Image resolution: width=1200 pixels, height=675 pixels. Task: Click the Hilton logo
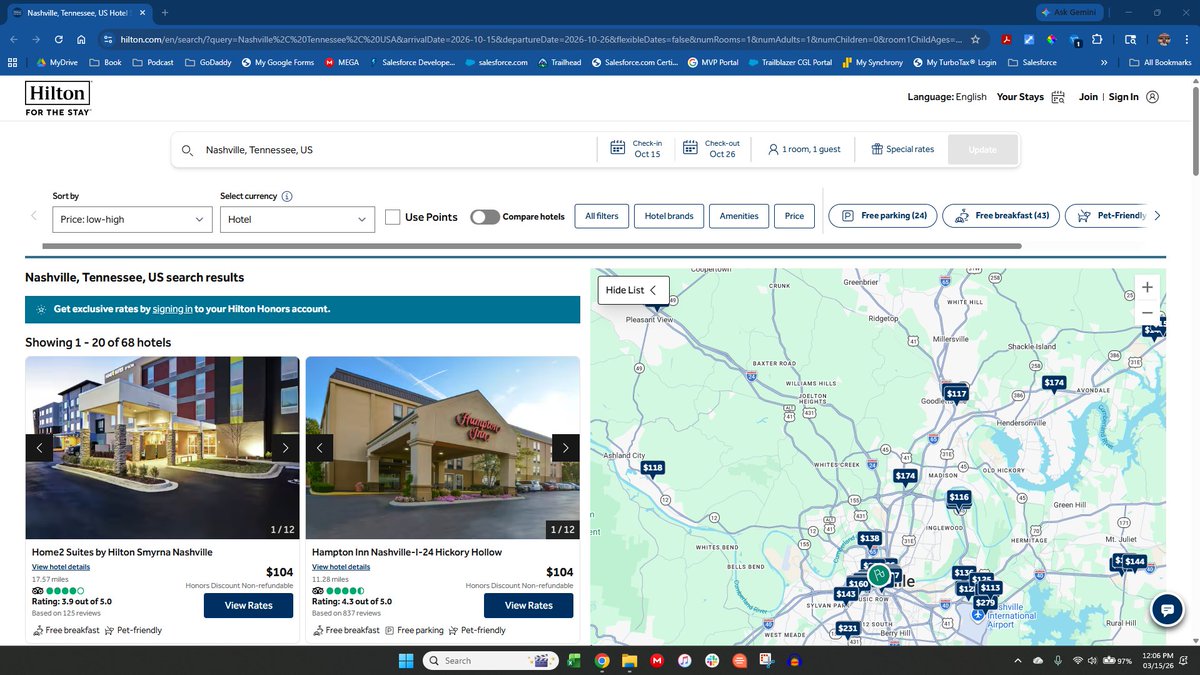[58, 98]
